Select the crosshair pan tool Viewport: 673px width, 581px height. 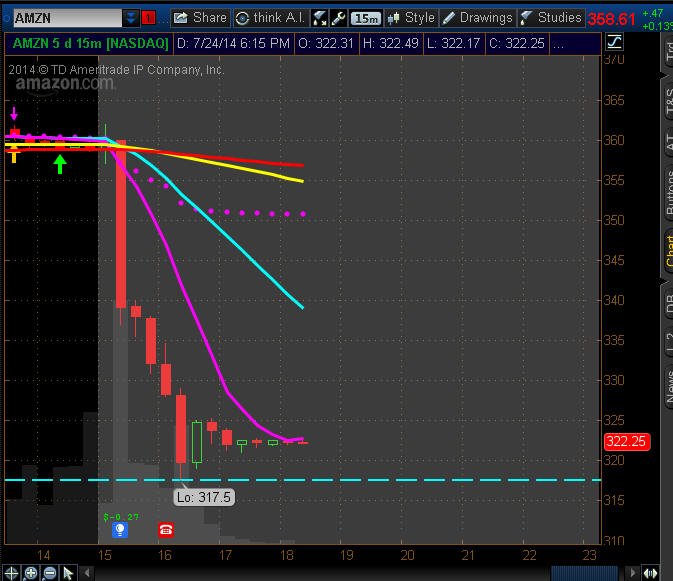(12, 573)
